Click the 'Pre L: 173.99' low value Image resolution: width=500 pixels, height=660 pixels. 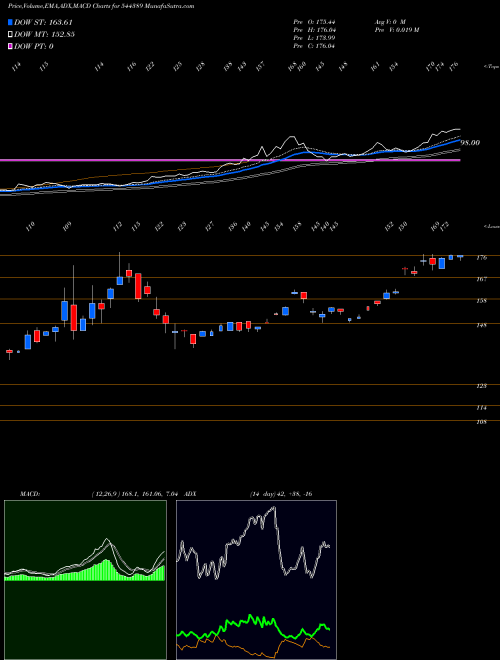(314, 38)
